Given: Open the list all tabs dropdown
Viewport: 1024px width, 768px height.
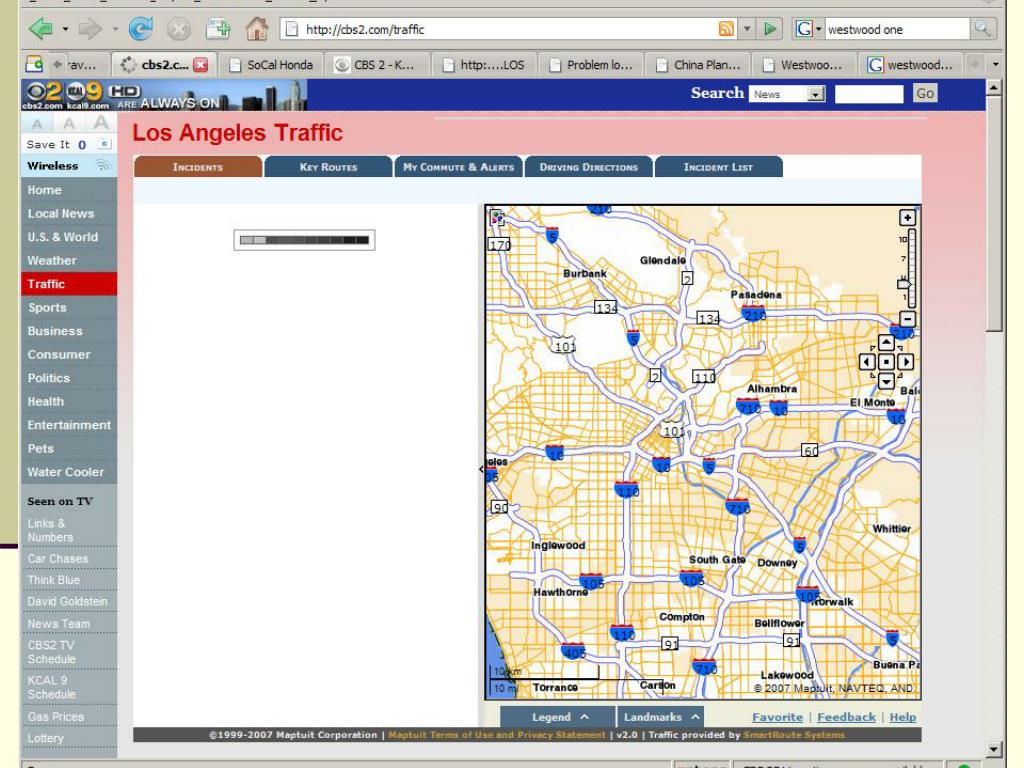Looking at the screenshot, I should tap(995, 65).
